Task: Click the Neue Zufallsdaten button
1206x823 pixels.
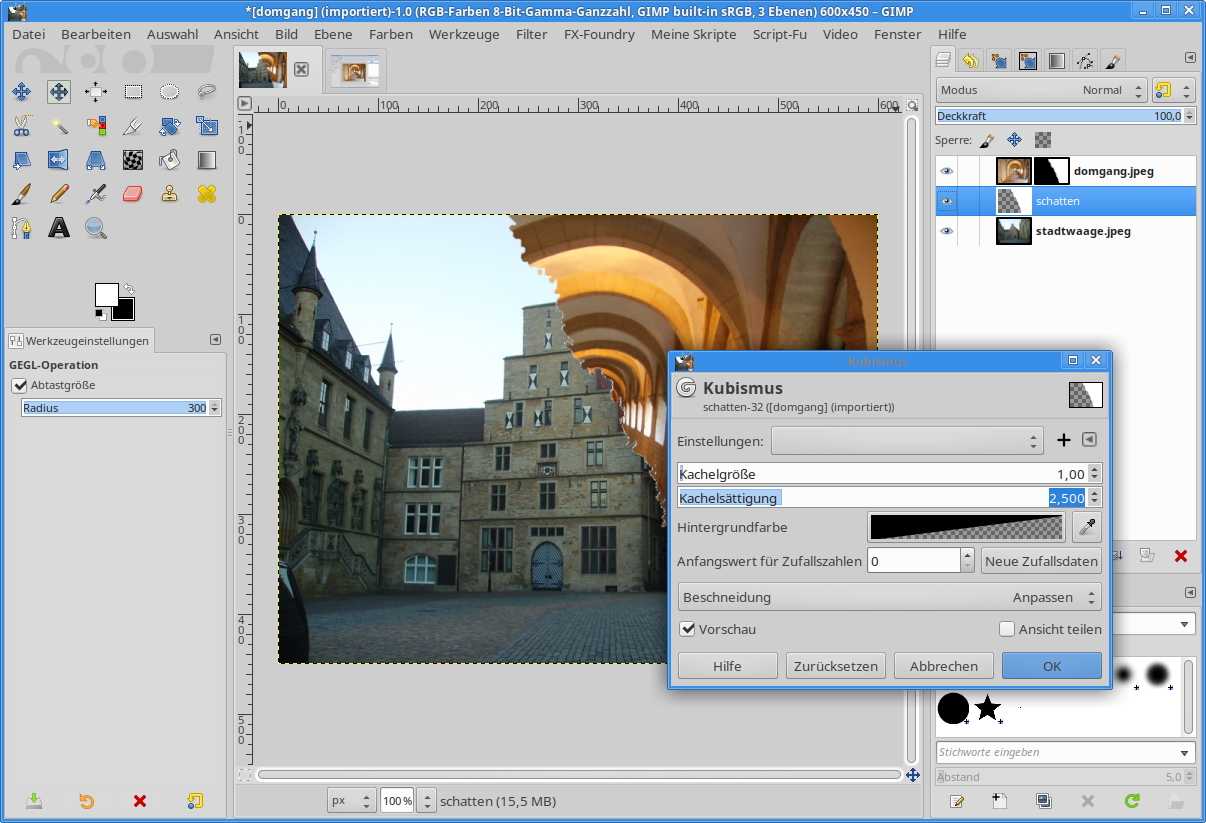Action: tap(1041, 561)
